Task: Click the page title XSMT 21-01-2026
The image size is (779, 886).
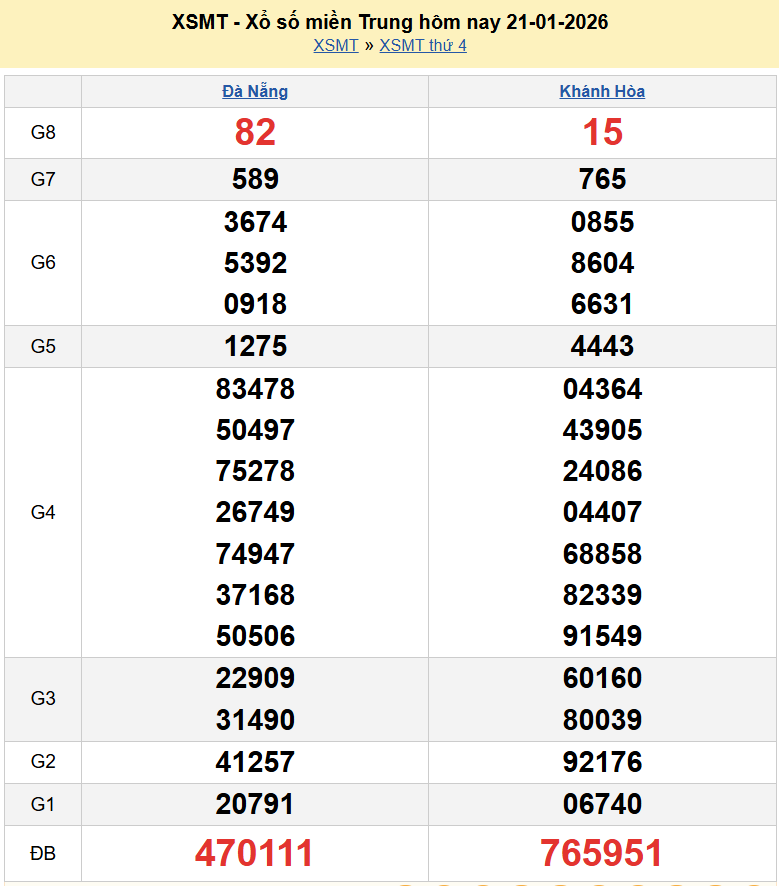Action: pos(389,21)
